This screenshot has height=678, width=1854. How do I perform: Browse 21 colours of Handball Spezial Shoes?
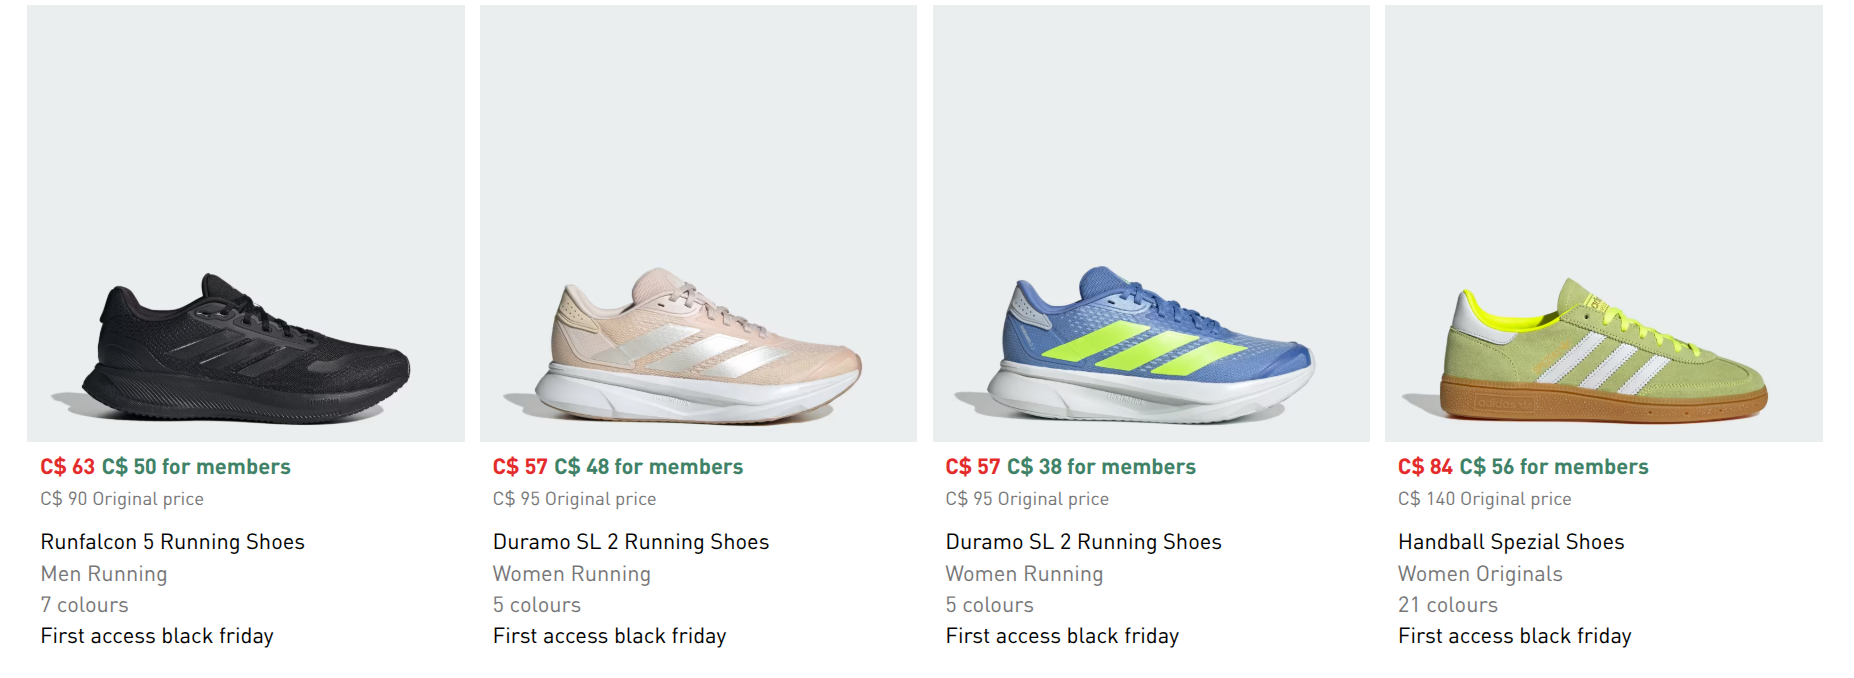point(1447,604)
